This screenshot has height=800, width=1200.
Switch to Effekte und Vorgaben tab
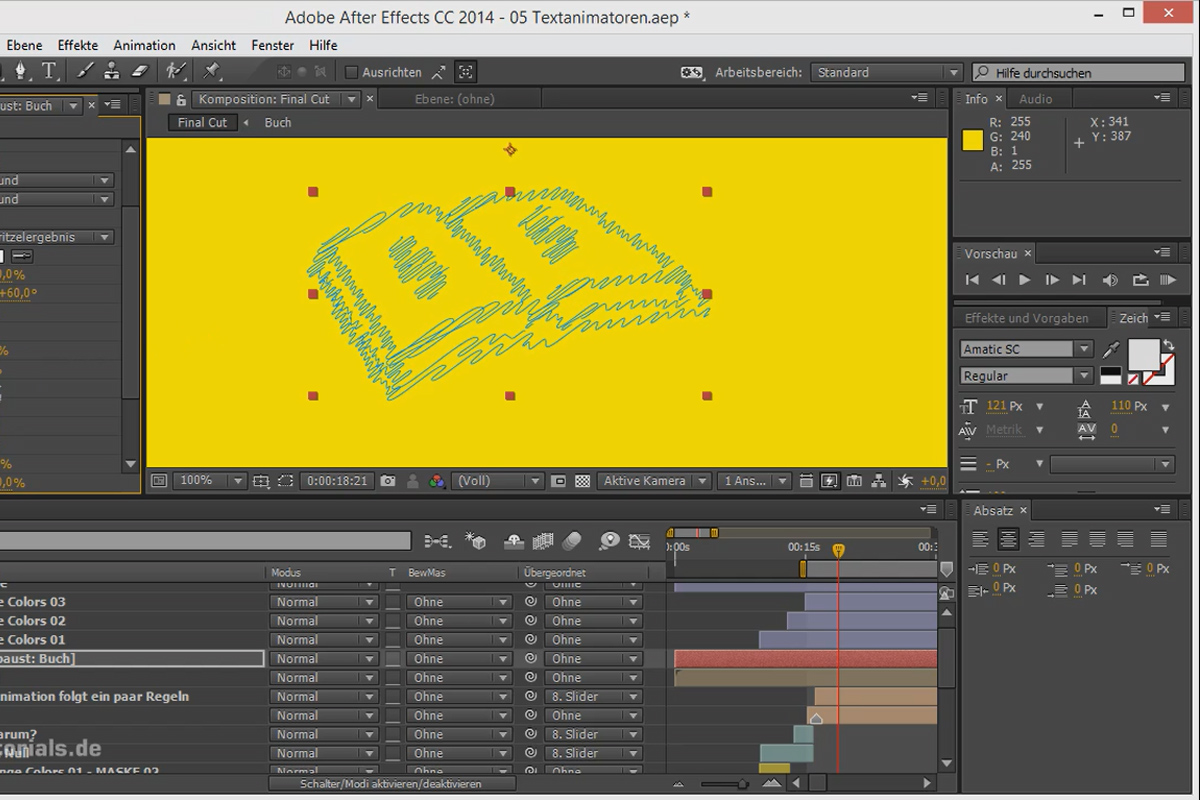point(1027,318)
